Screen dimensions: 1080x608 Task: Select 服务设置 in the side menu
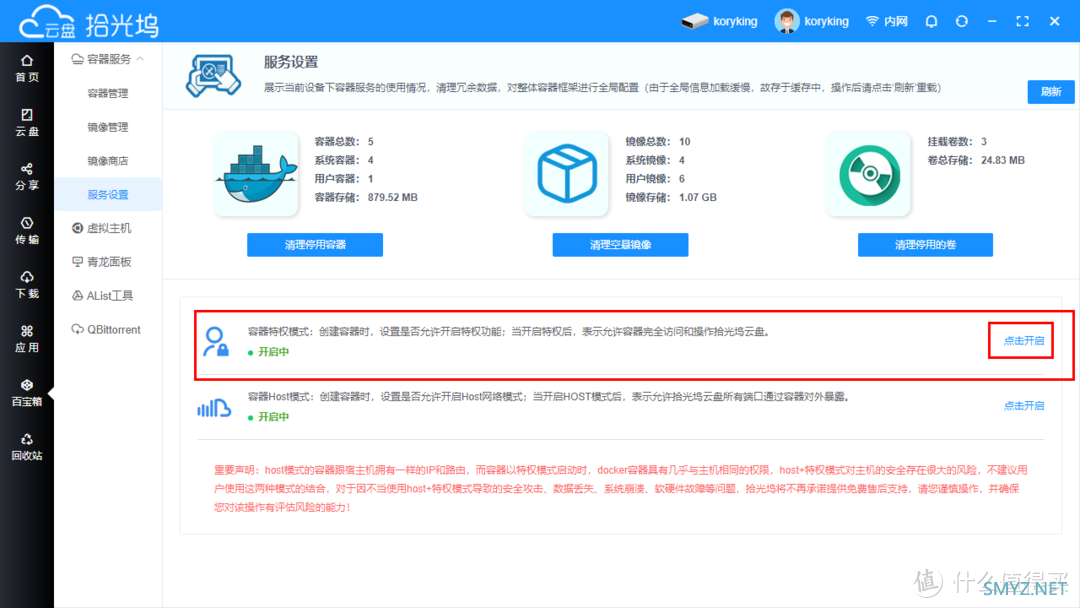pos(107,194)
